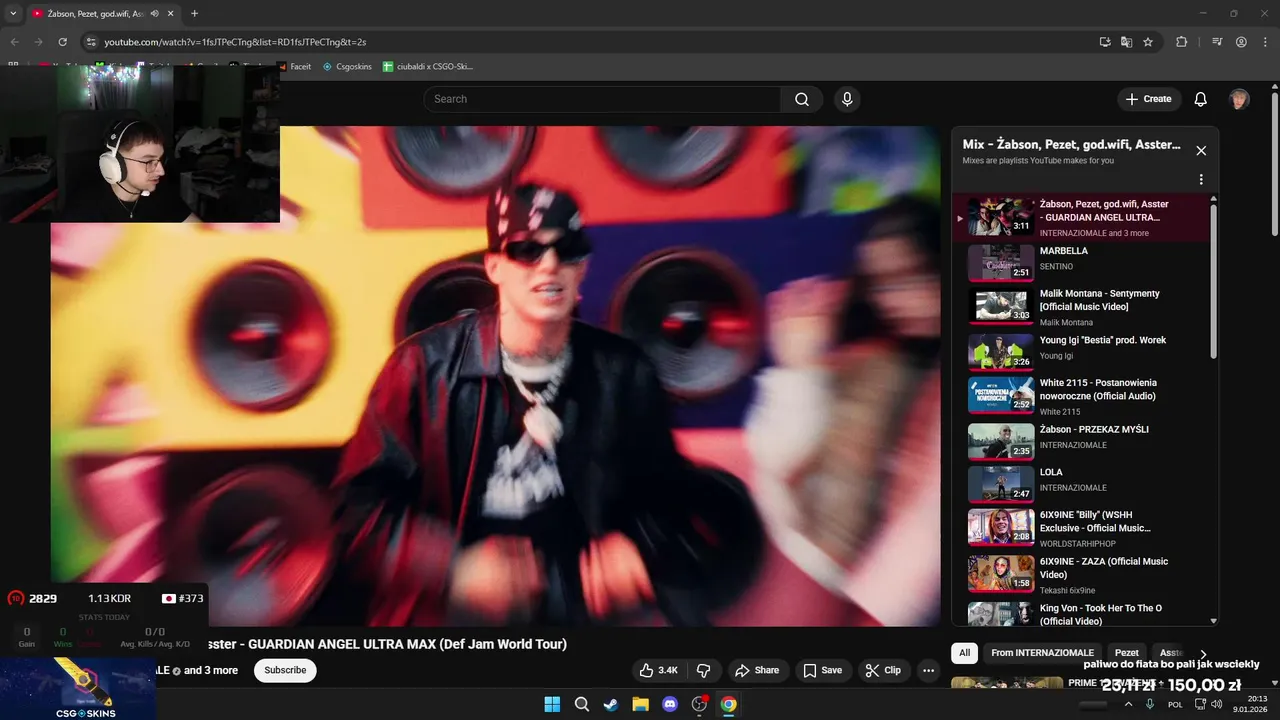The height and width of the screenshot is (720, 1280).
Task: Mute the tab via speaker icon
Action: [x=154, y=14]
